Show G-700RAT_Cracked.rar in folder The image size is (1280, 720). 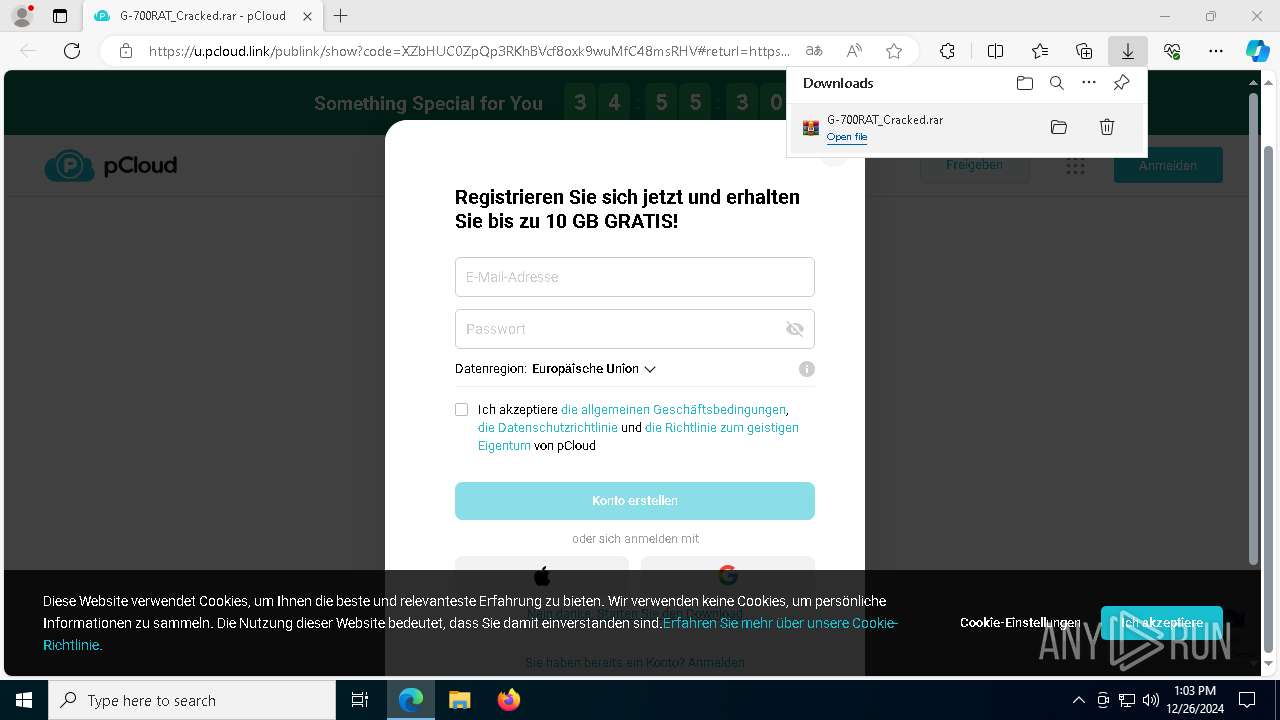point(1059,127)
